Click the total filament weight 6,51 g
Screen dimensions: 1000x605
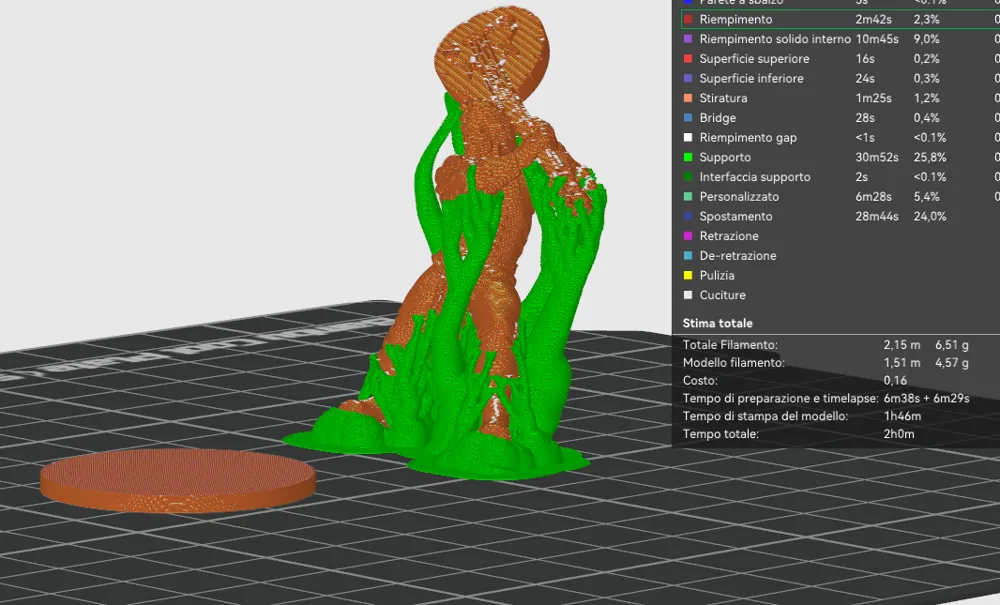point(952,345)
